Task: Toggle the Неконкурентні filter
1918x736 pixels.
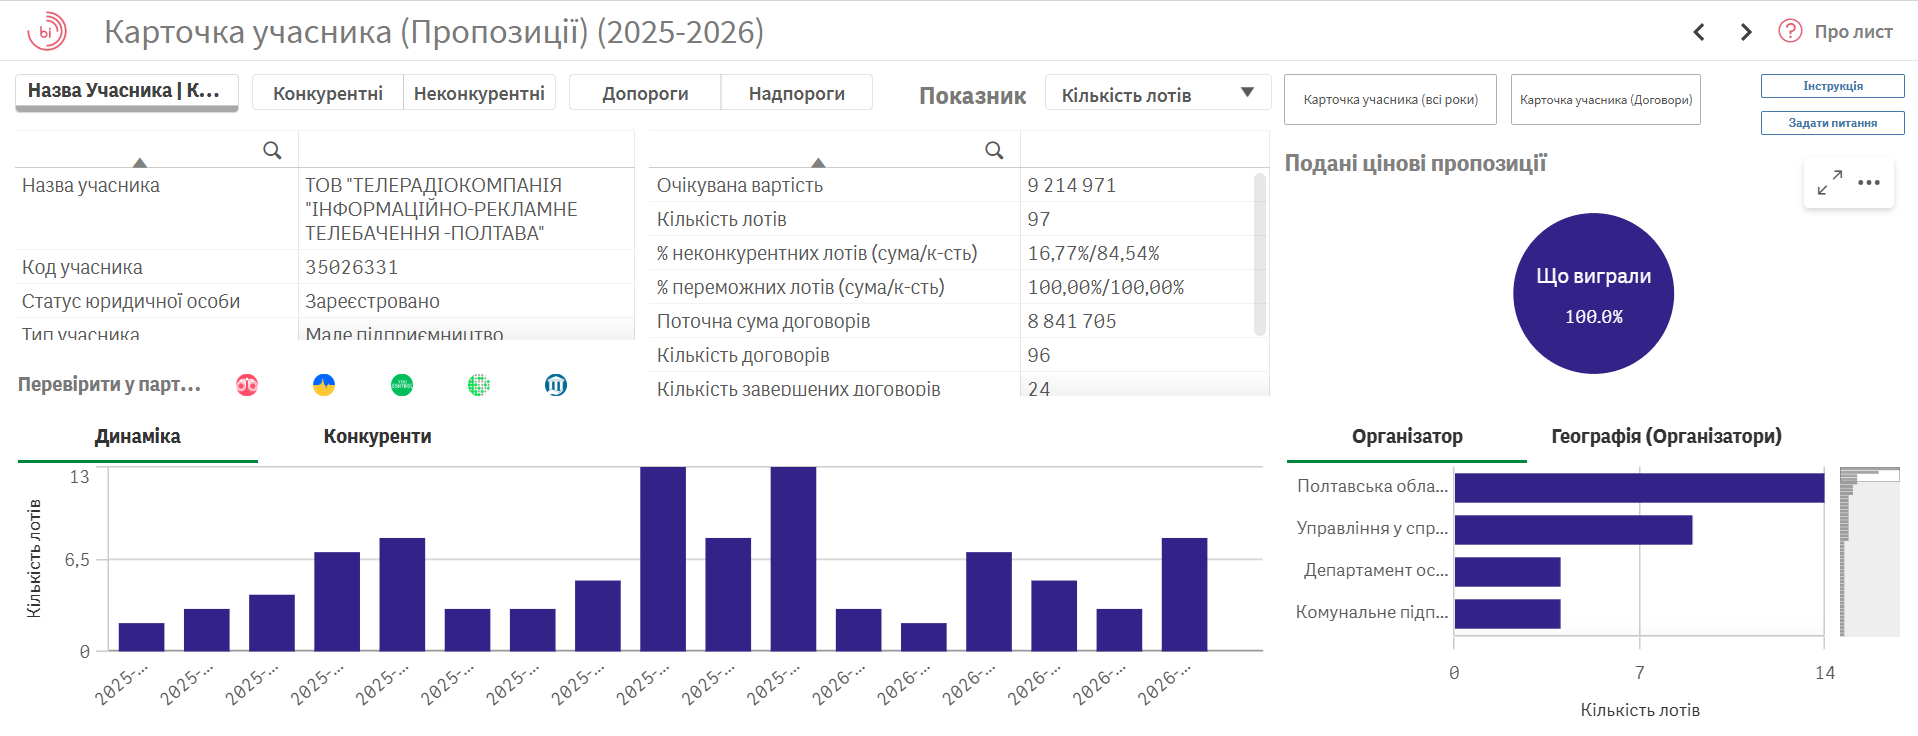Action: (479, 93)
